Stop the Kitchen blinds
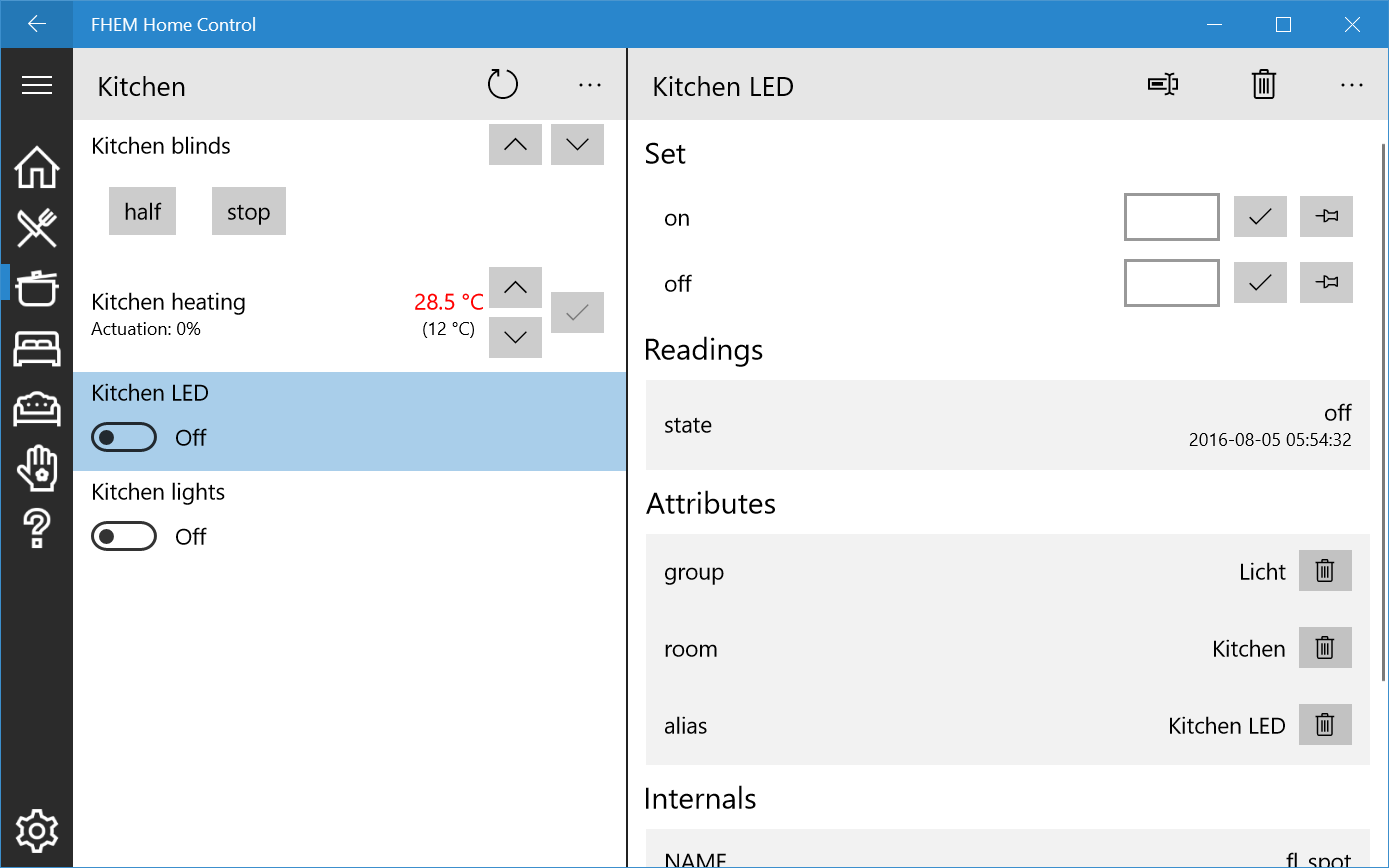The height and width of the screenshot is (868, 1389). 248,211
